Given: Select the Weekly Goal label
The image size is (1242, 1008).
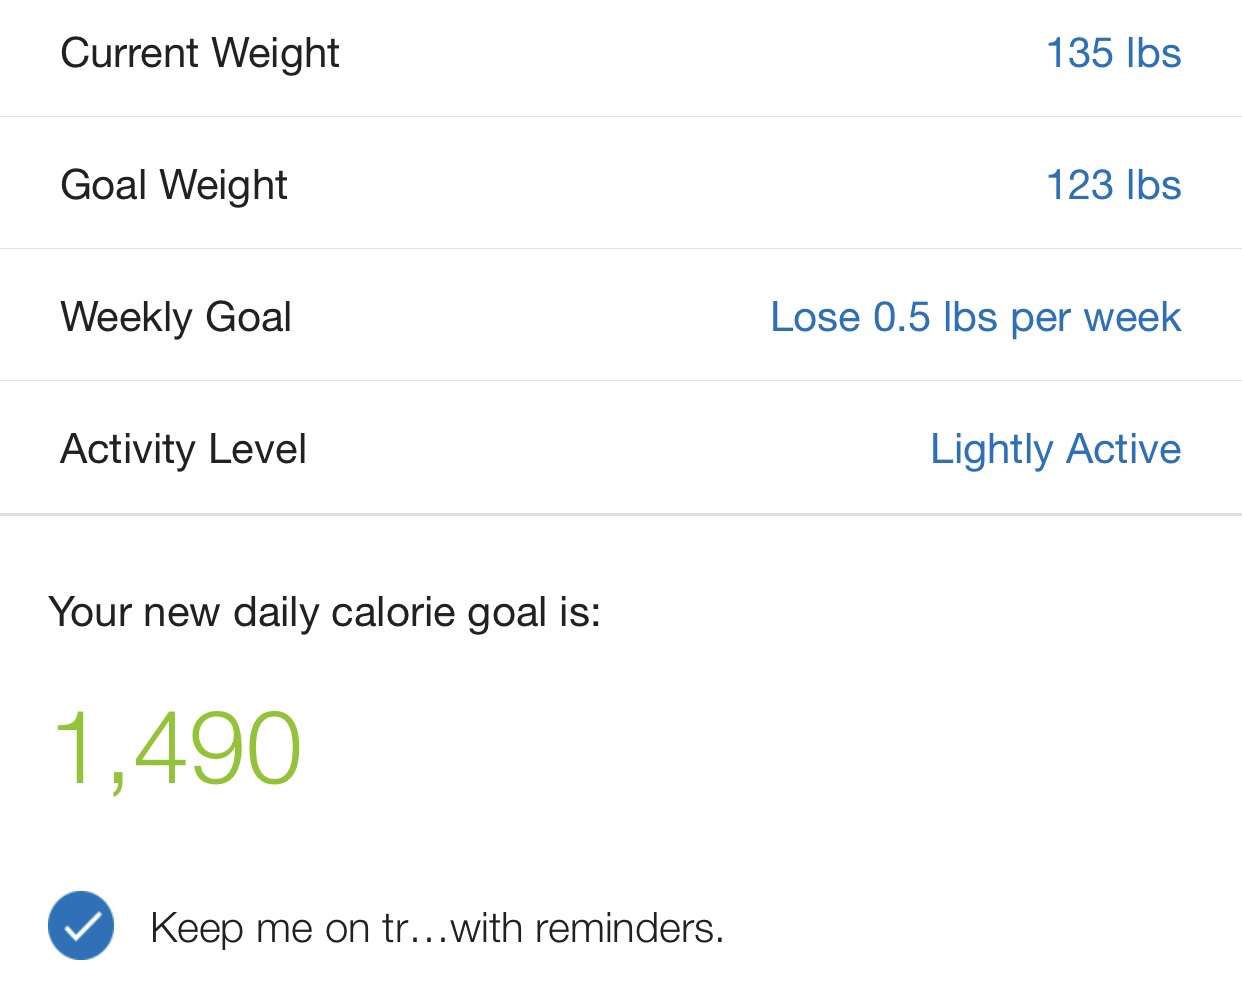Looking at the screenshot, I should [176, 317].
